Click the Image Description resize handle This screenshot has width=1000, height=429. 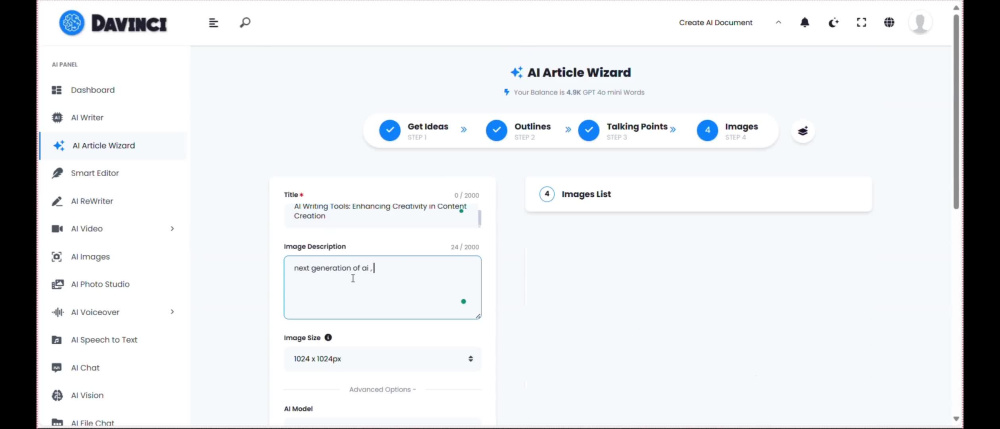click(478, 316)
